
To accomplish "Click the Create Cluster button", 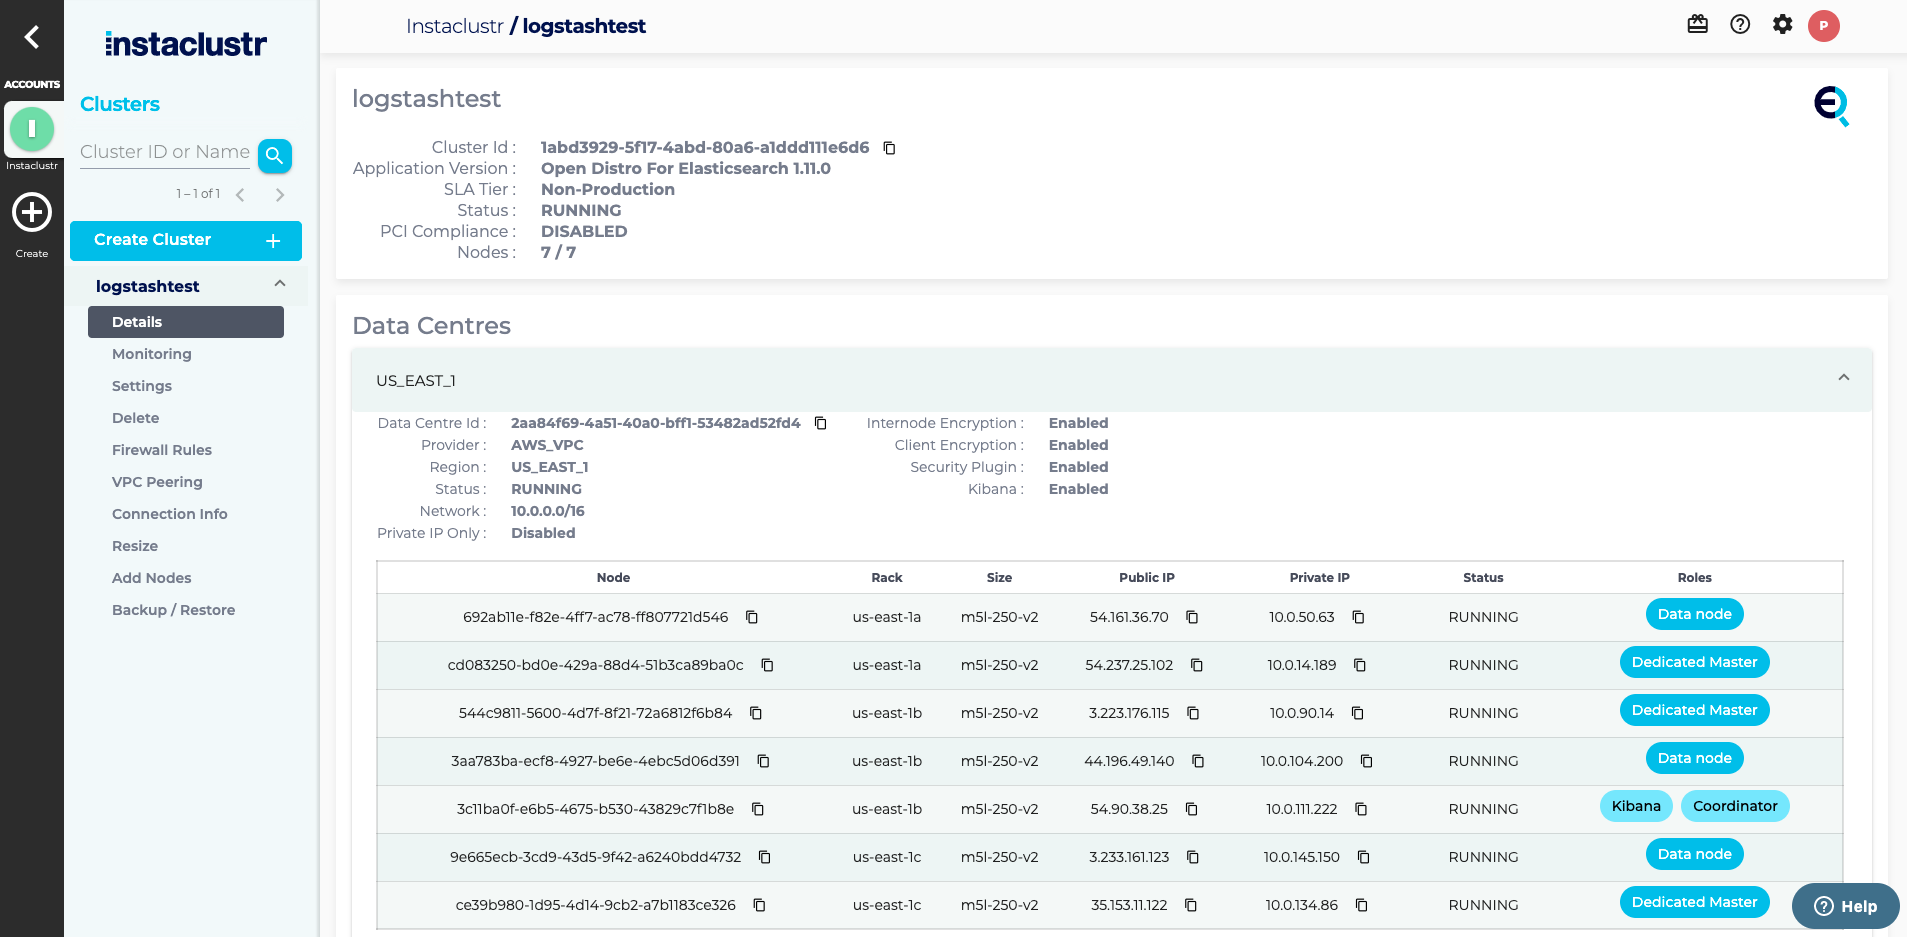I will pos(185,240).
